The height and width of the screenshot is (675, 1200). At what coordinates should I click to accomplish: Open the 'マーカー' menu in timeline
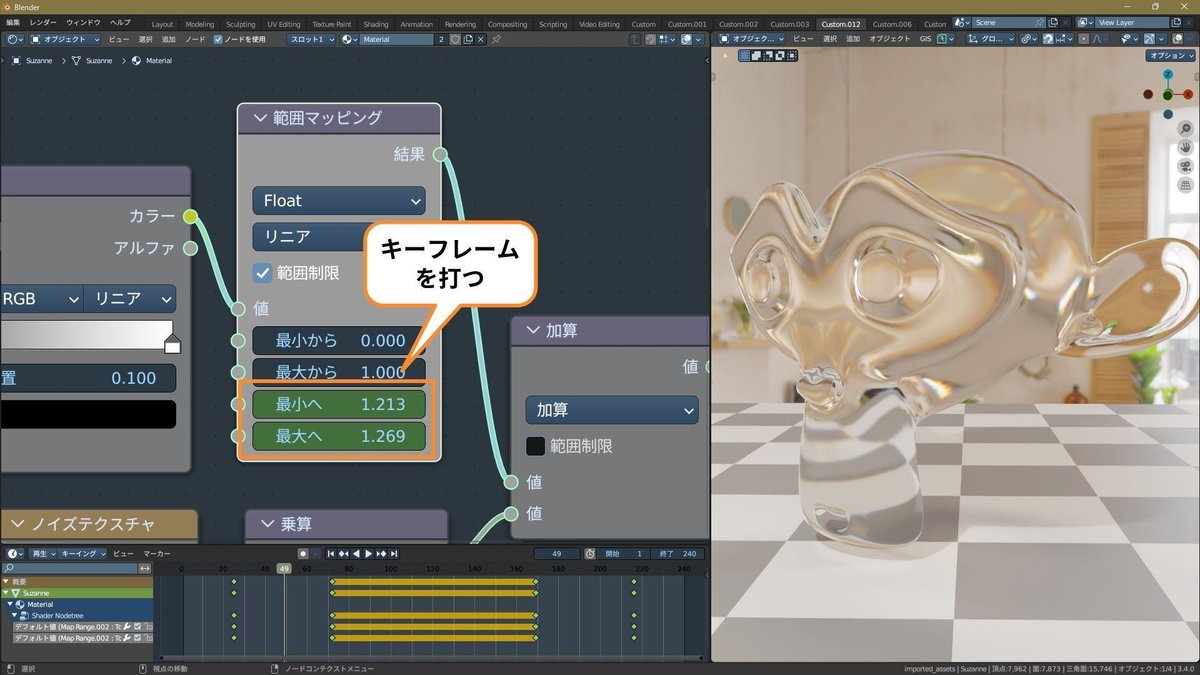pos(157,553)
